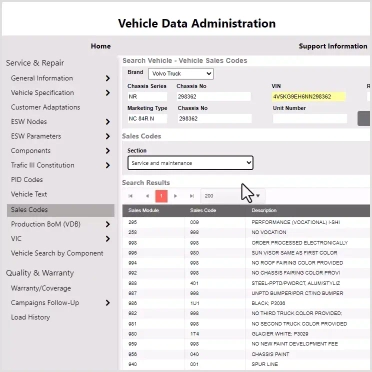Select row CHASSIS PAINT
372x372 pixels.
coord(246,354)
